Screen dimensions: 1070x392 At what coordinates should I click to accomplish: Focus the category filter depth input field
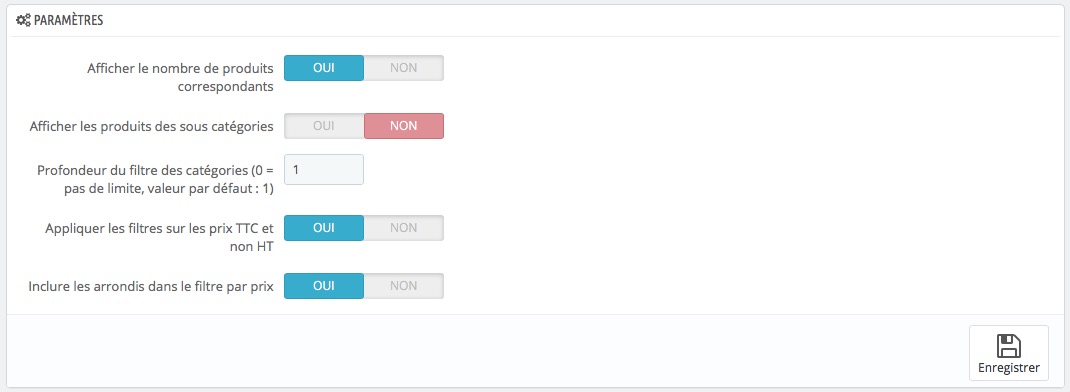[323, 169]
